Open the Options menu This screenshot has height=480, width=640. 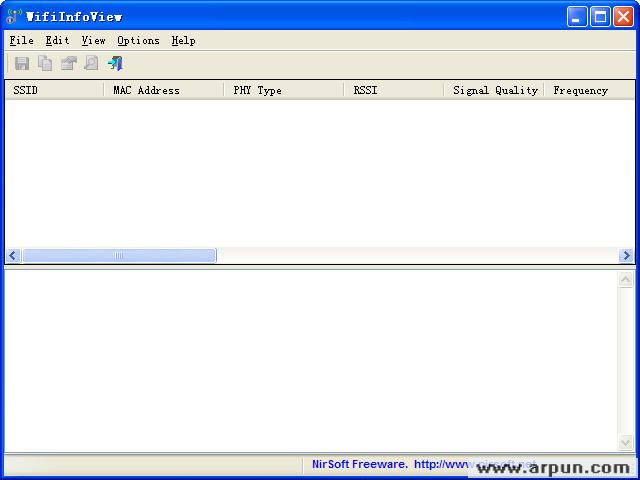click(x=138, y=40)
